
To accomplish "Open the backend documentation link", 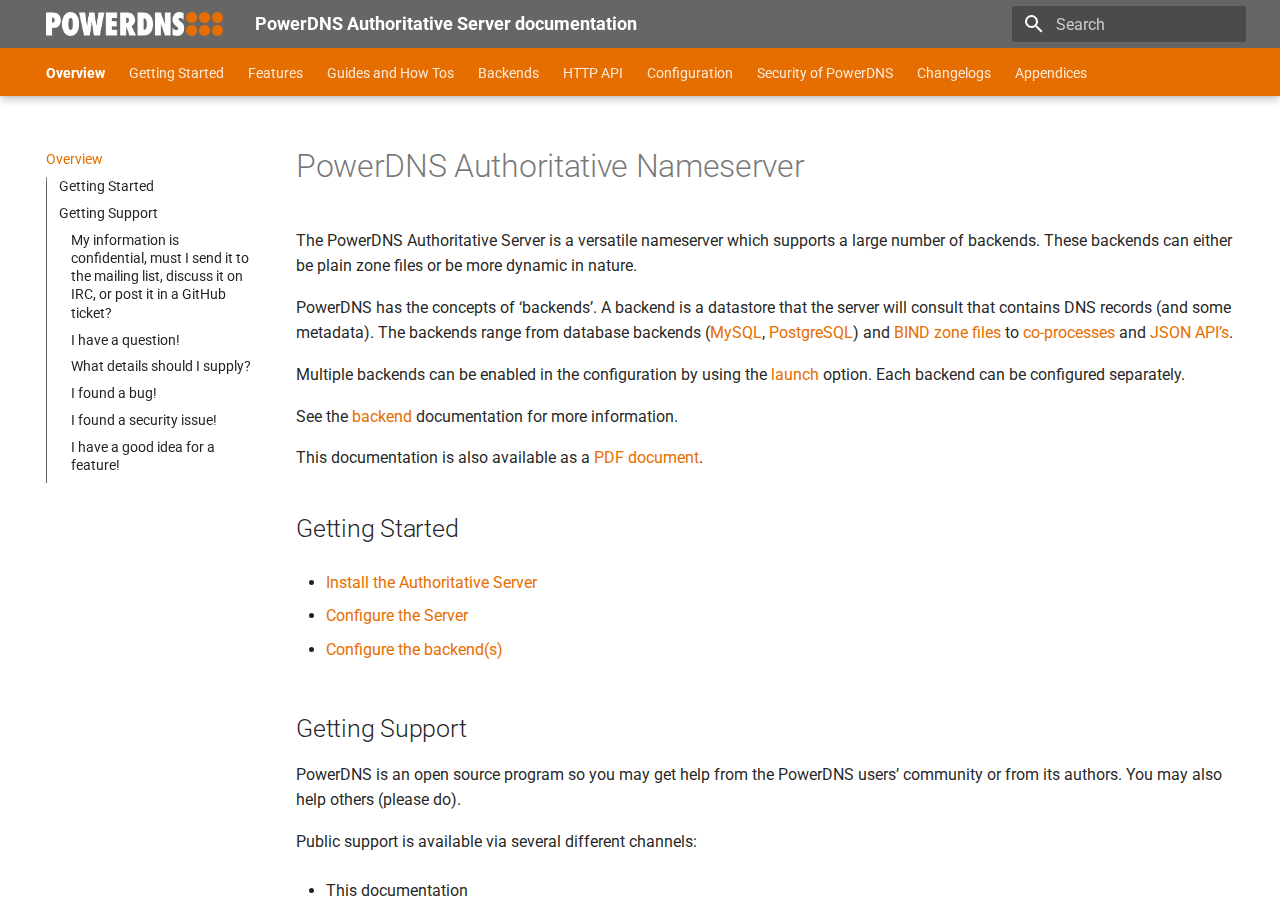I will pos(382,416).
